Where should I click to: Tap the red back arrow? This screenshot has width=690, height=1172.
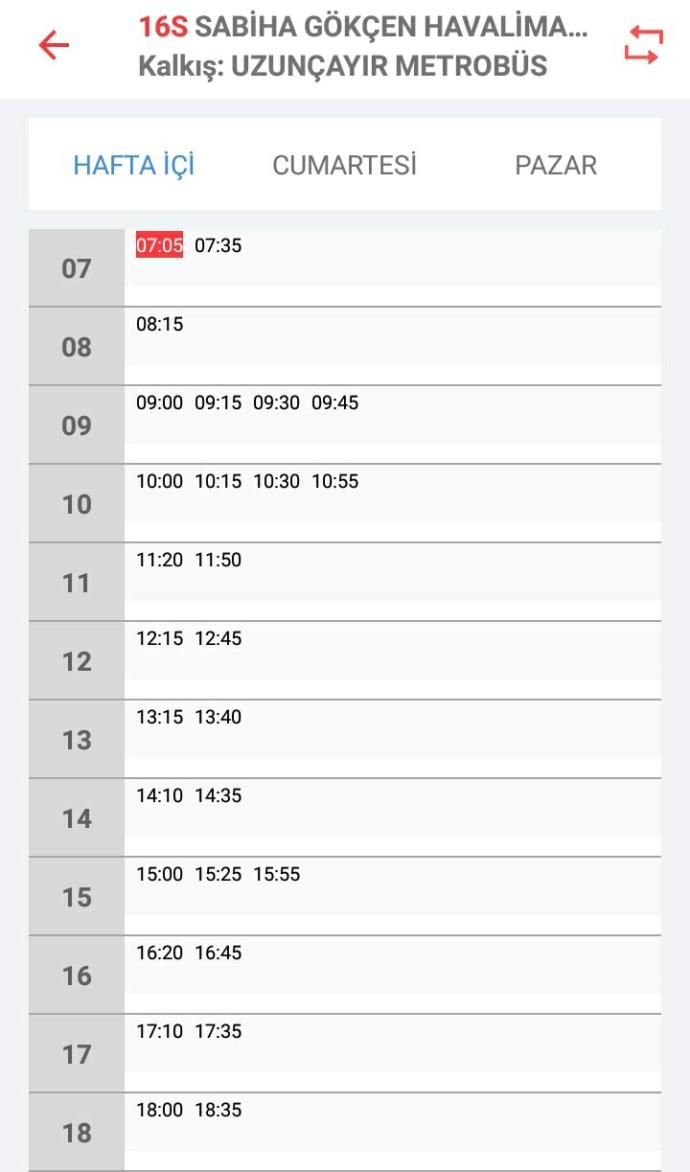point(54,45)
